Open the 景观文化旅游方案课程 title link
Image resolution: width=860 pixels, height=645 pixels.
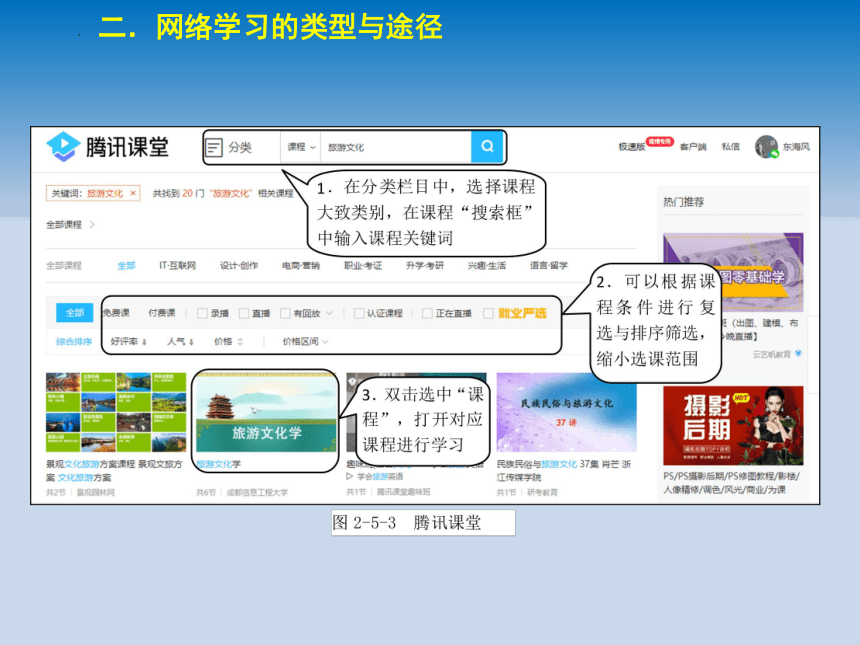(114, 471)
